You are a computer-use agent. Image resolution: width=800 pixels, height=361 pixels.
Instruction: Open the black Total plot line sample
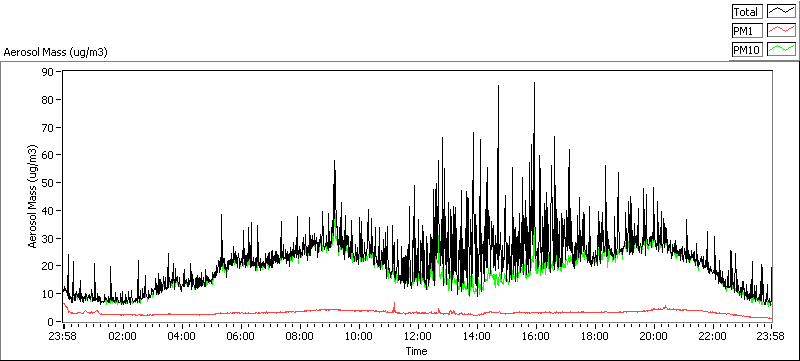[x=782, y=12]
